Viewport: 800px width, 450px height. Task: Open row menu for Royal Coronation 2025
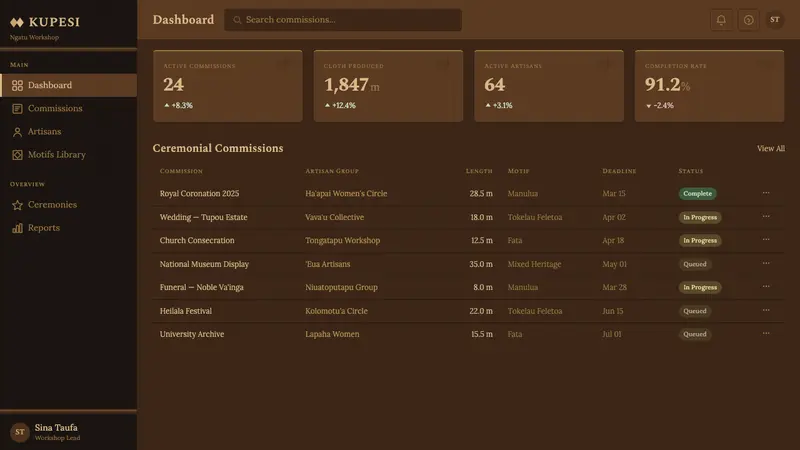tap(766, 193)
